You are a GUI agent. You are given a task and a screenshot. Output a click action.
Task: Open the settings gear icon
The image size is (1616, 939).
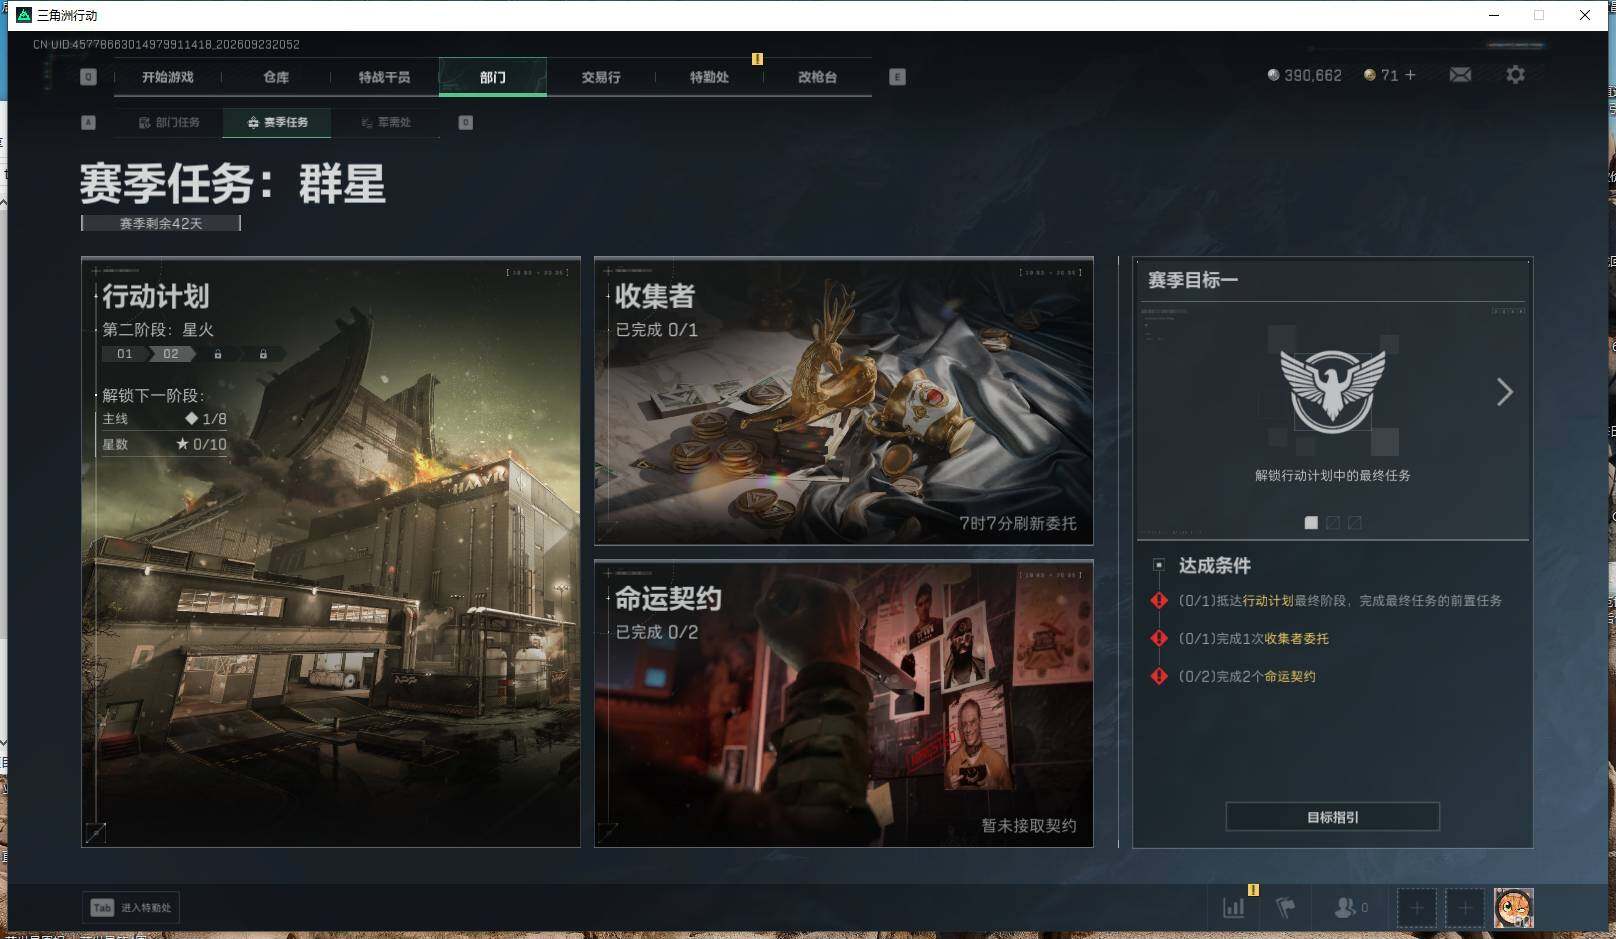(x=1515, y=75)
